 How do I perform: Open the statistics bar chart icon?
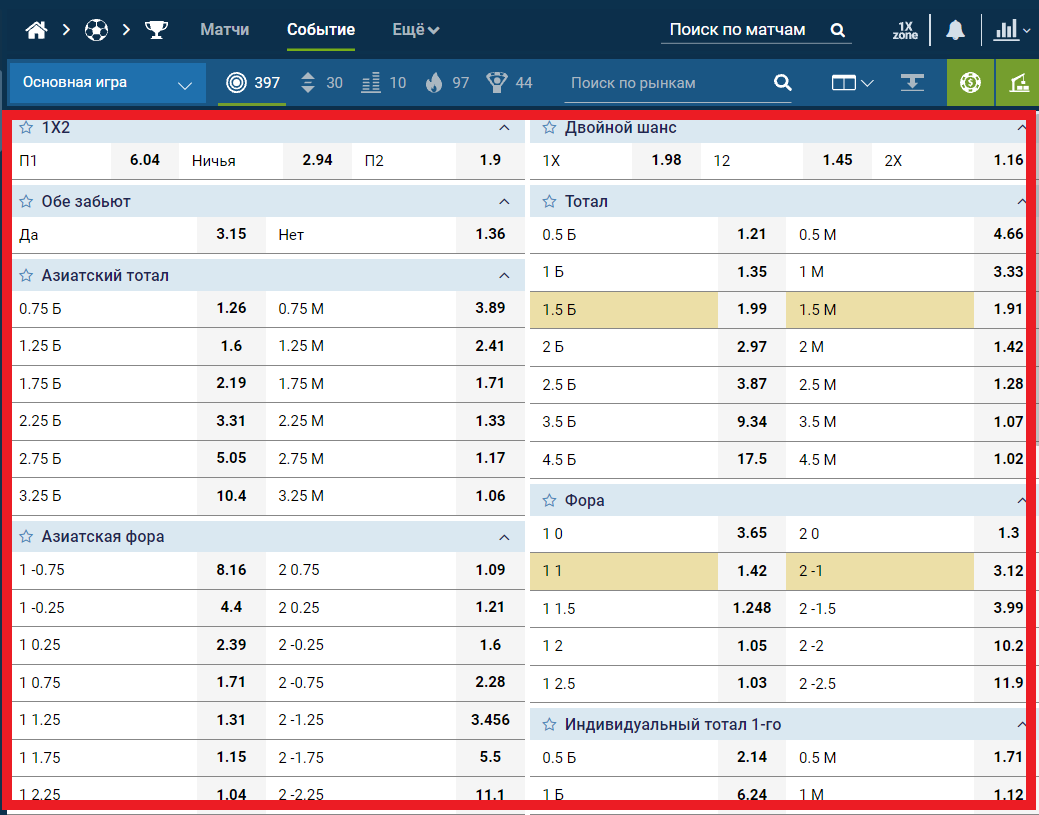(x=1011, y=30)
